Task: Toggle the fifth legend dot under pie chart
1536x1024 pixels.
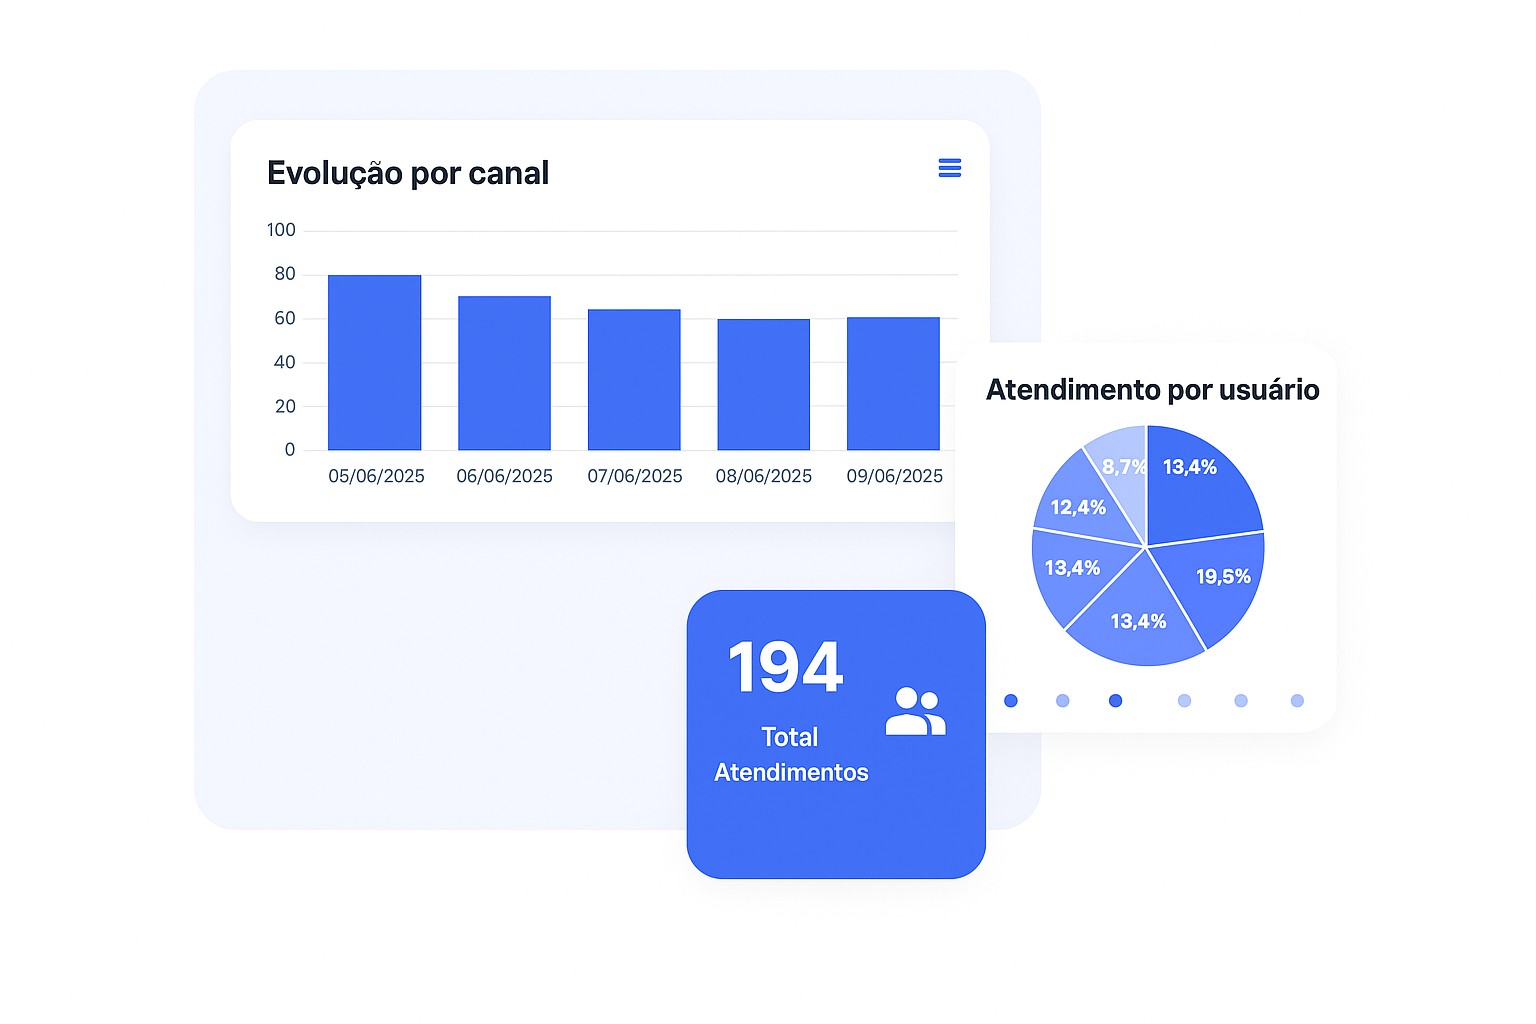Action: coord(1241,700)
